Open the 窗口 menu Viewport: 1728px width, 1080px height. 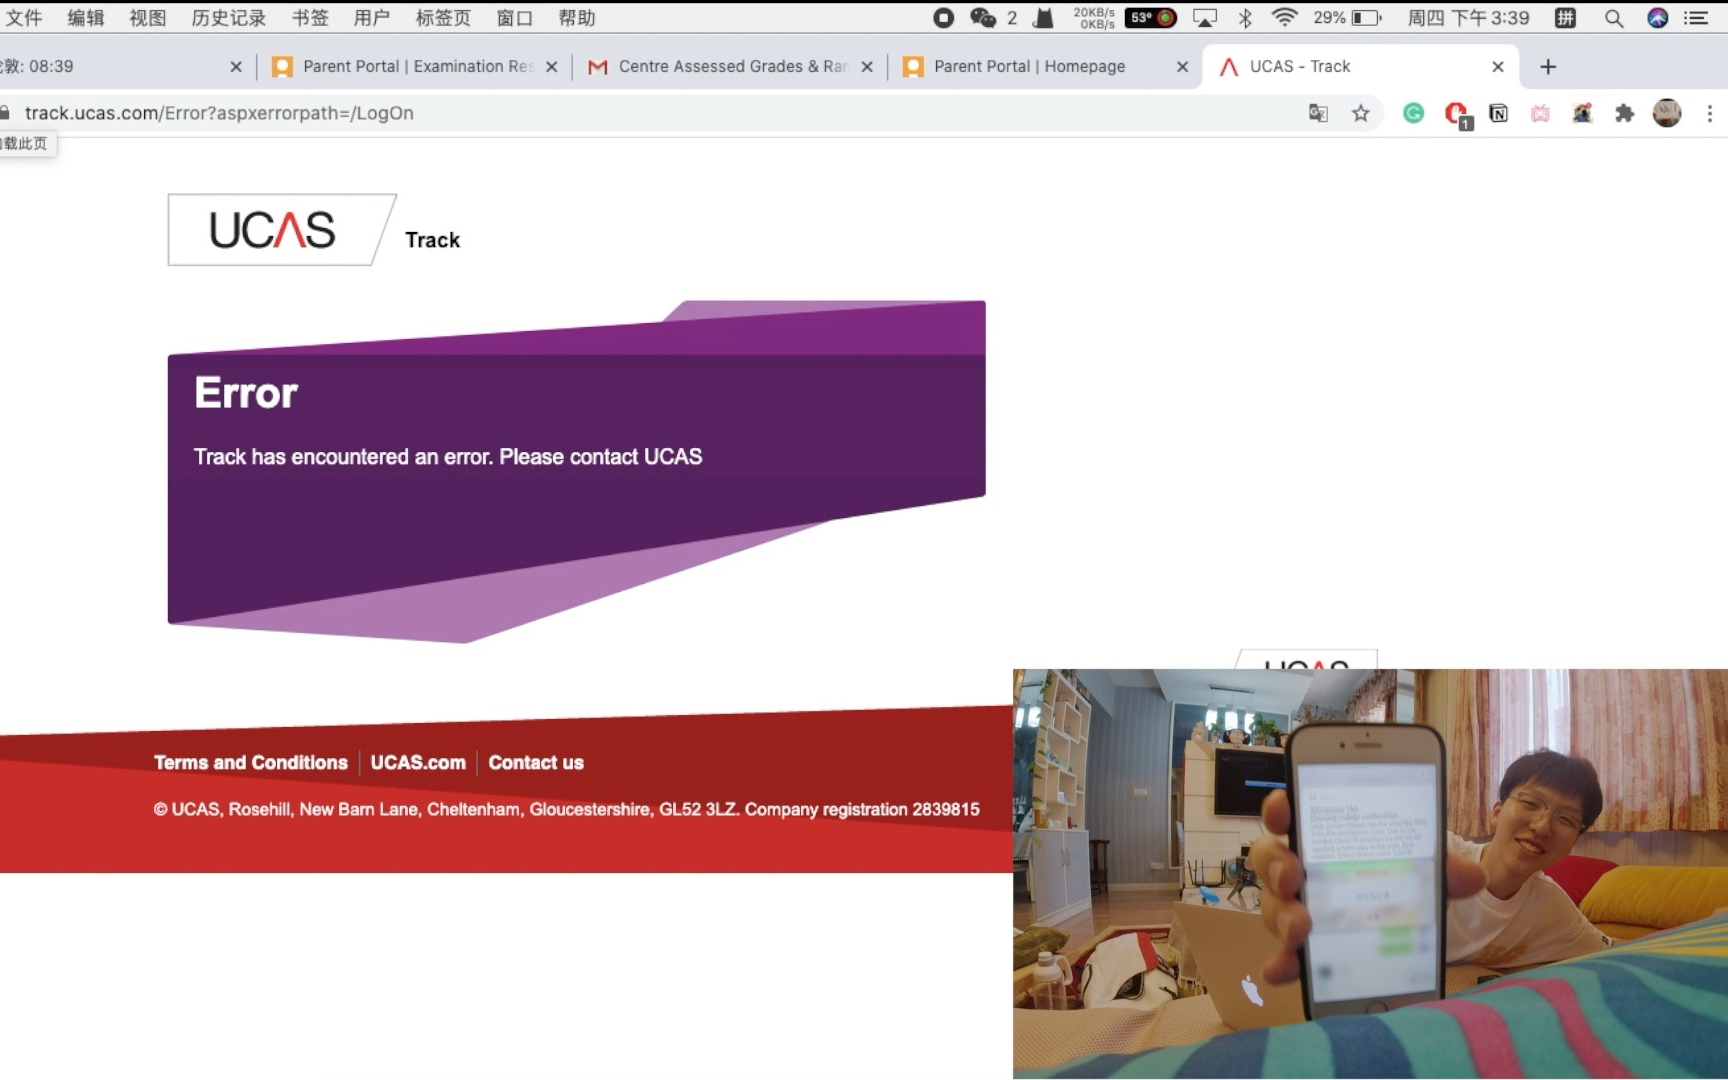515,18
